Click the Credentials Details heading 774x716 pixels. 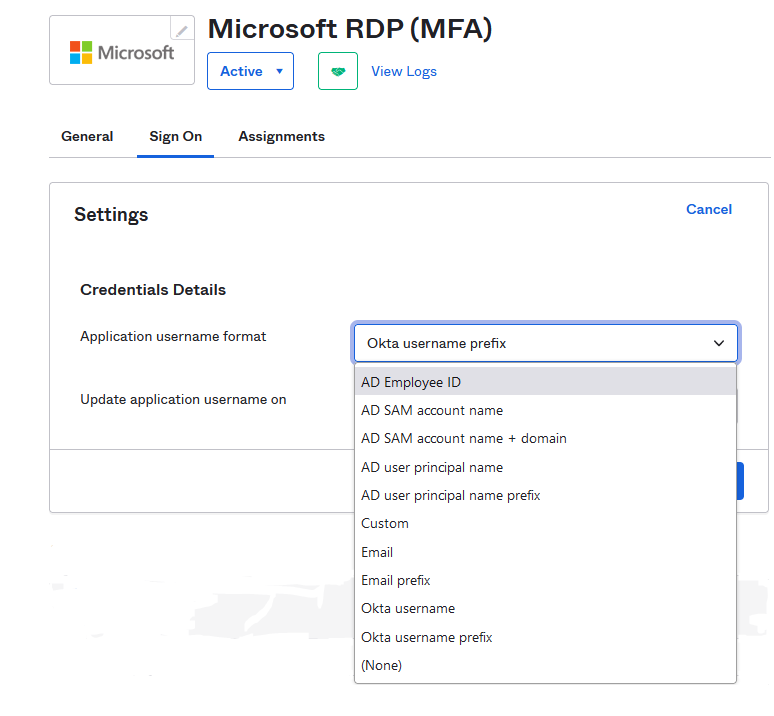tap(153, 290)
